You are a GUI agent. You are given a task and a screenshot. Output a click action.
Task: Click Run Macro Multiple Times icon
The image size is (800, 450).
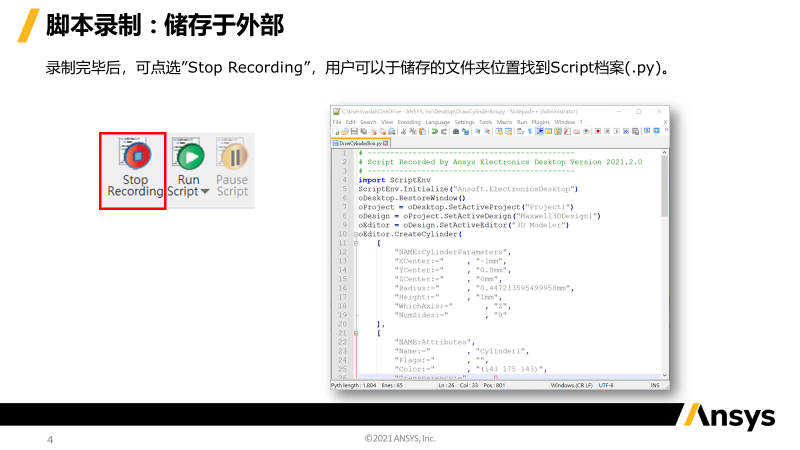(626, 132)
